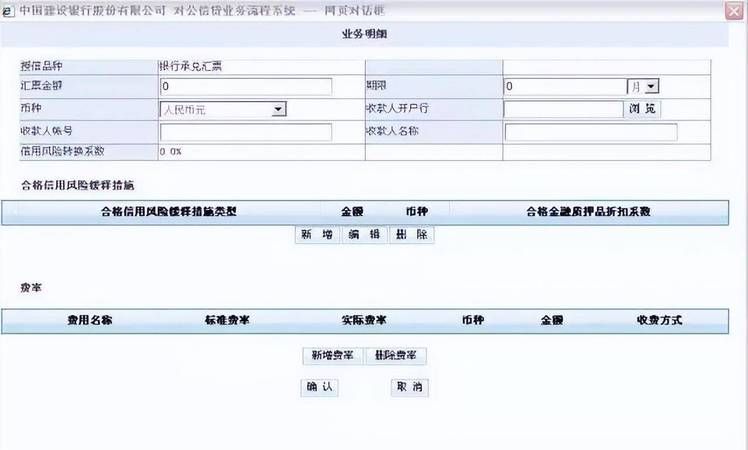Click the 标准费率 column header
This screenshot has height=450, width=748.
pyautogui.click(x=228, y=320)
